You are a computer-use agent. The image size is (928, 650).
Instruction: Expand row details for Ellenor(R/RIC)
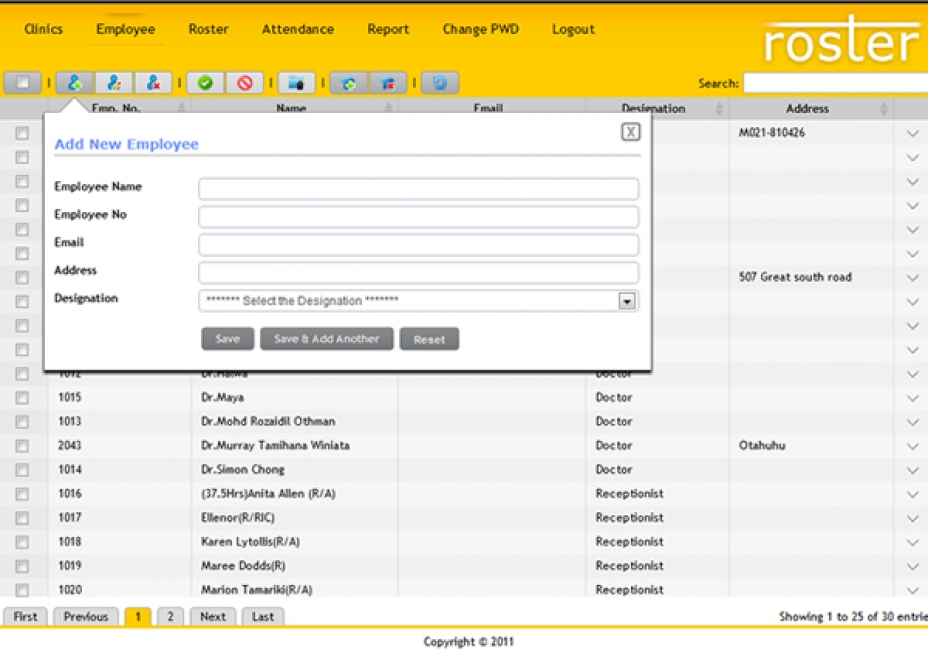point(913,519)
